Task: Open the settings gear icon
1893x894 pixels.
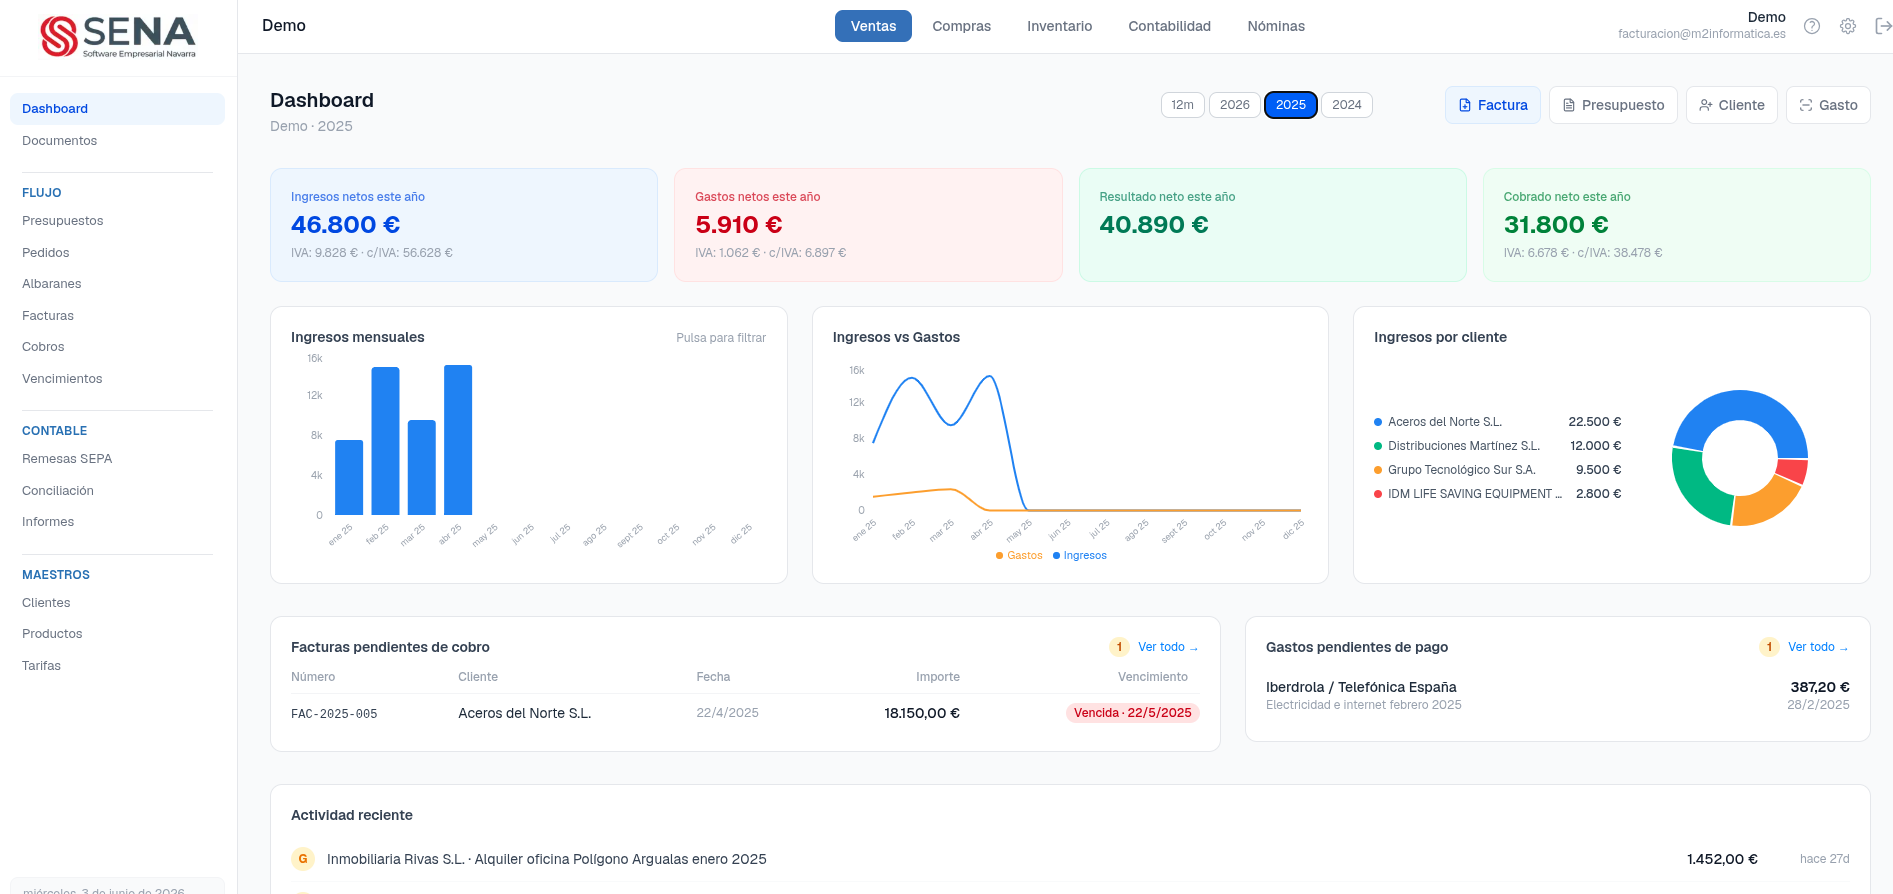Action: (1847, 26)
